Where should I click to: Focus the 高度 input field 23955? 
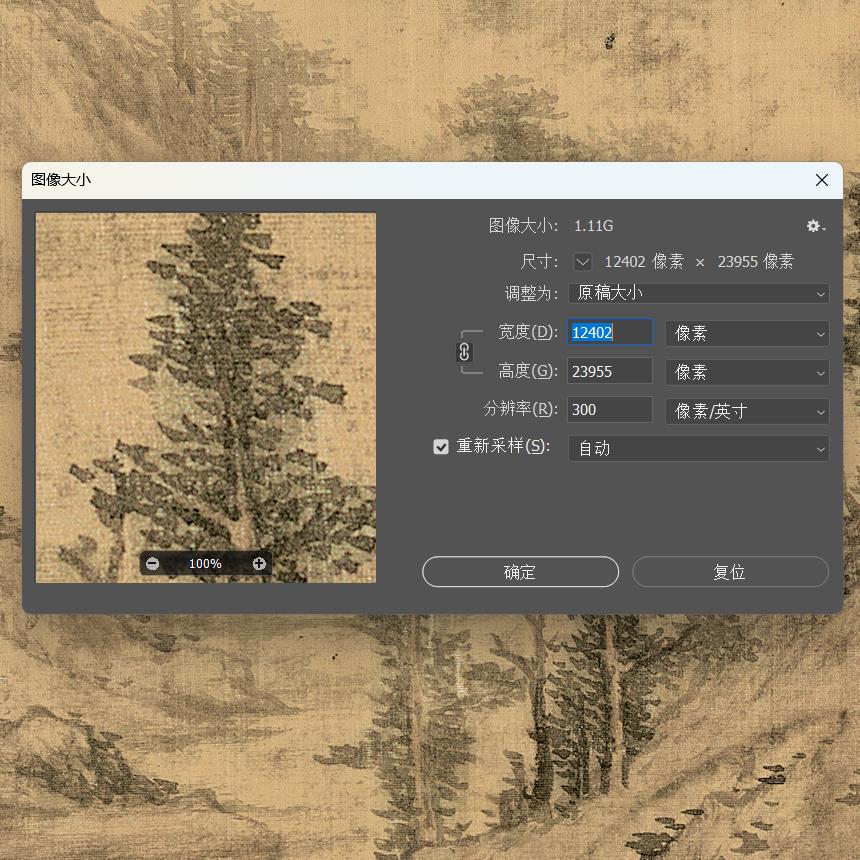click(609, 371)
